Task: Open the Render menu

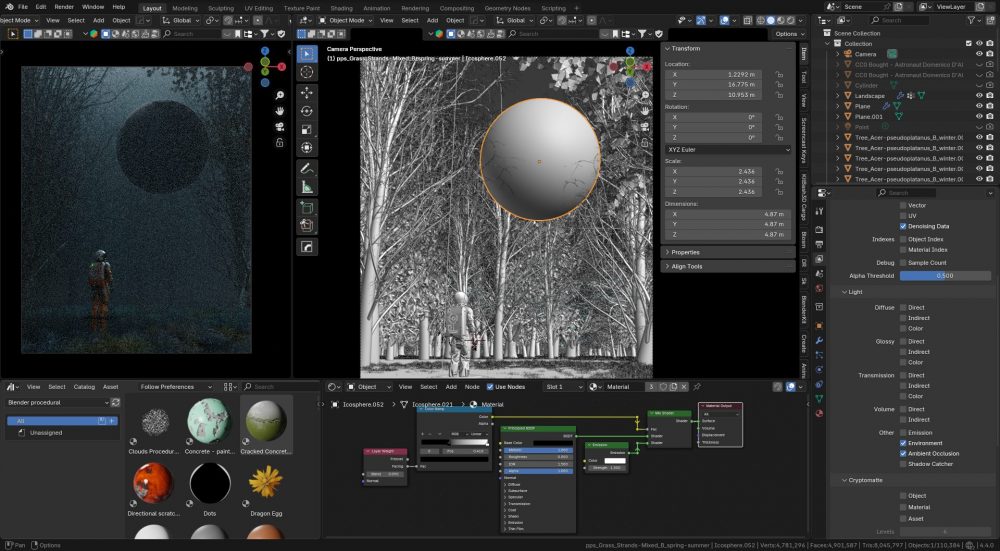Action: 63,7
